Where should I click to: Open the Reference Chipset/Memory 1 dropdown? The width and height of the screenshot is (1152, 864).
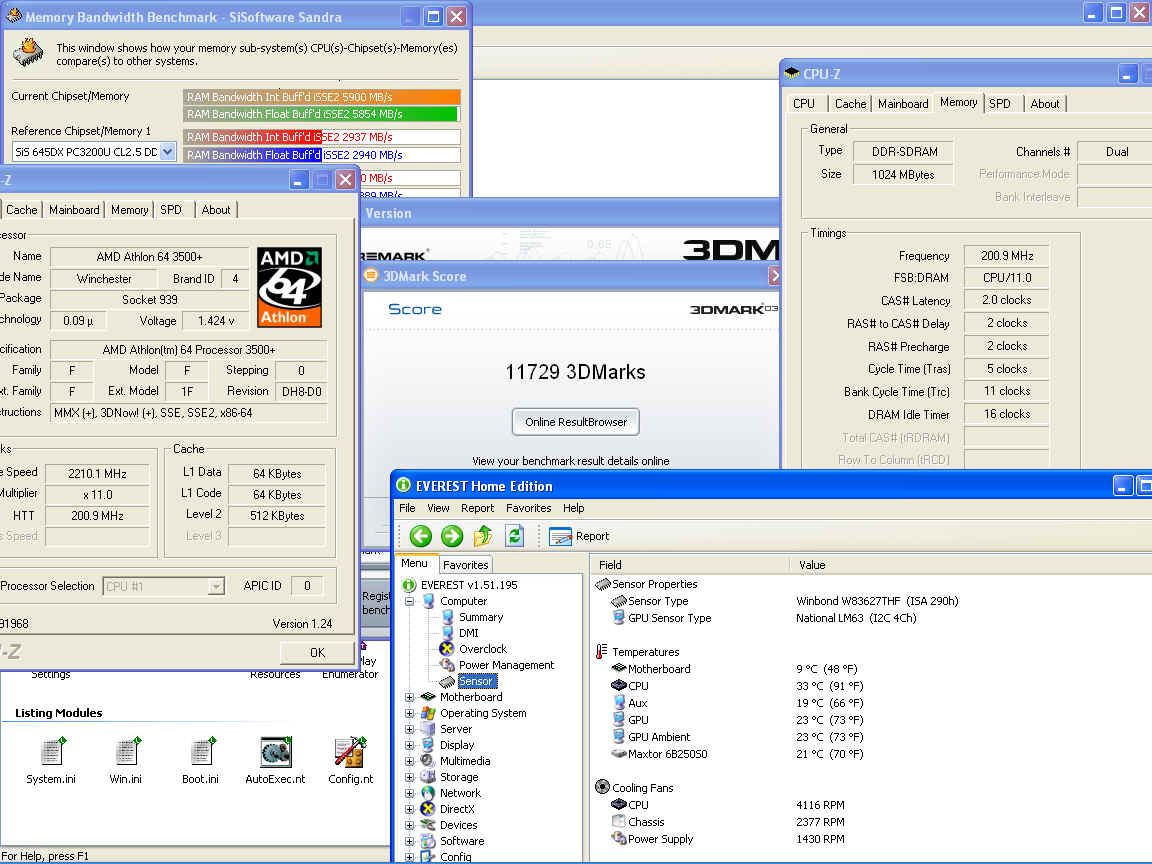tap(168, 152)
